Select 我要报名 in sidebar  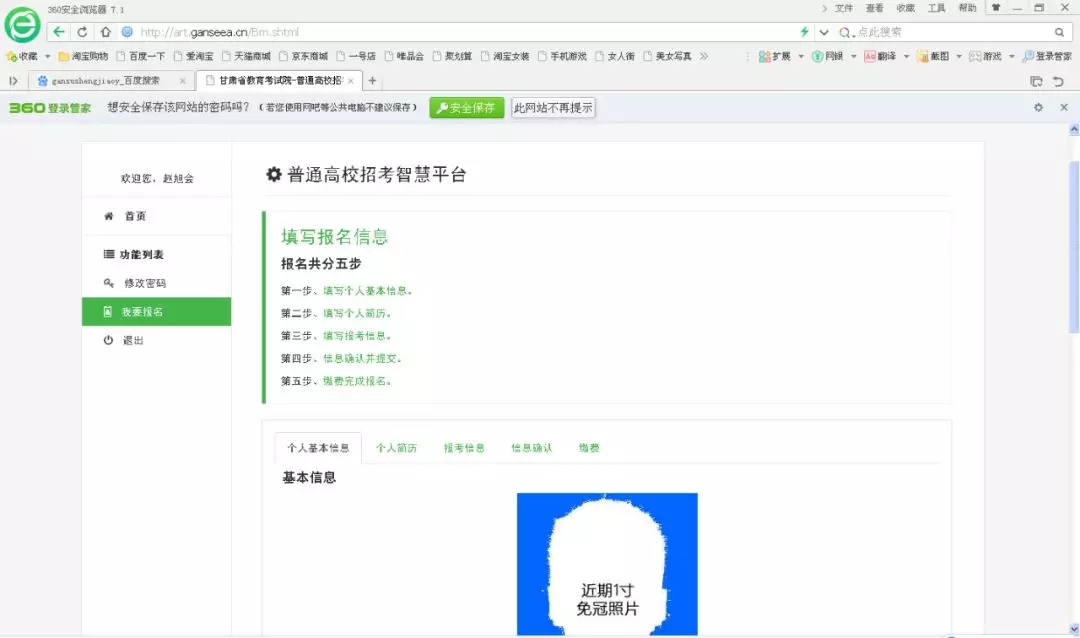point(156,311)
